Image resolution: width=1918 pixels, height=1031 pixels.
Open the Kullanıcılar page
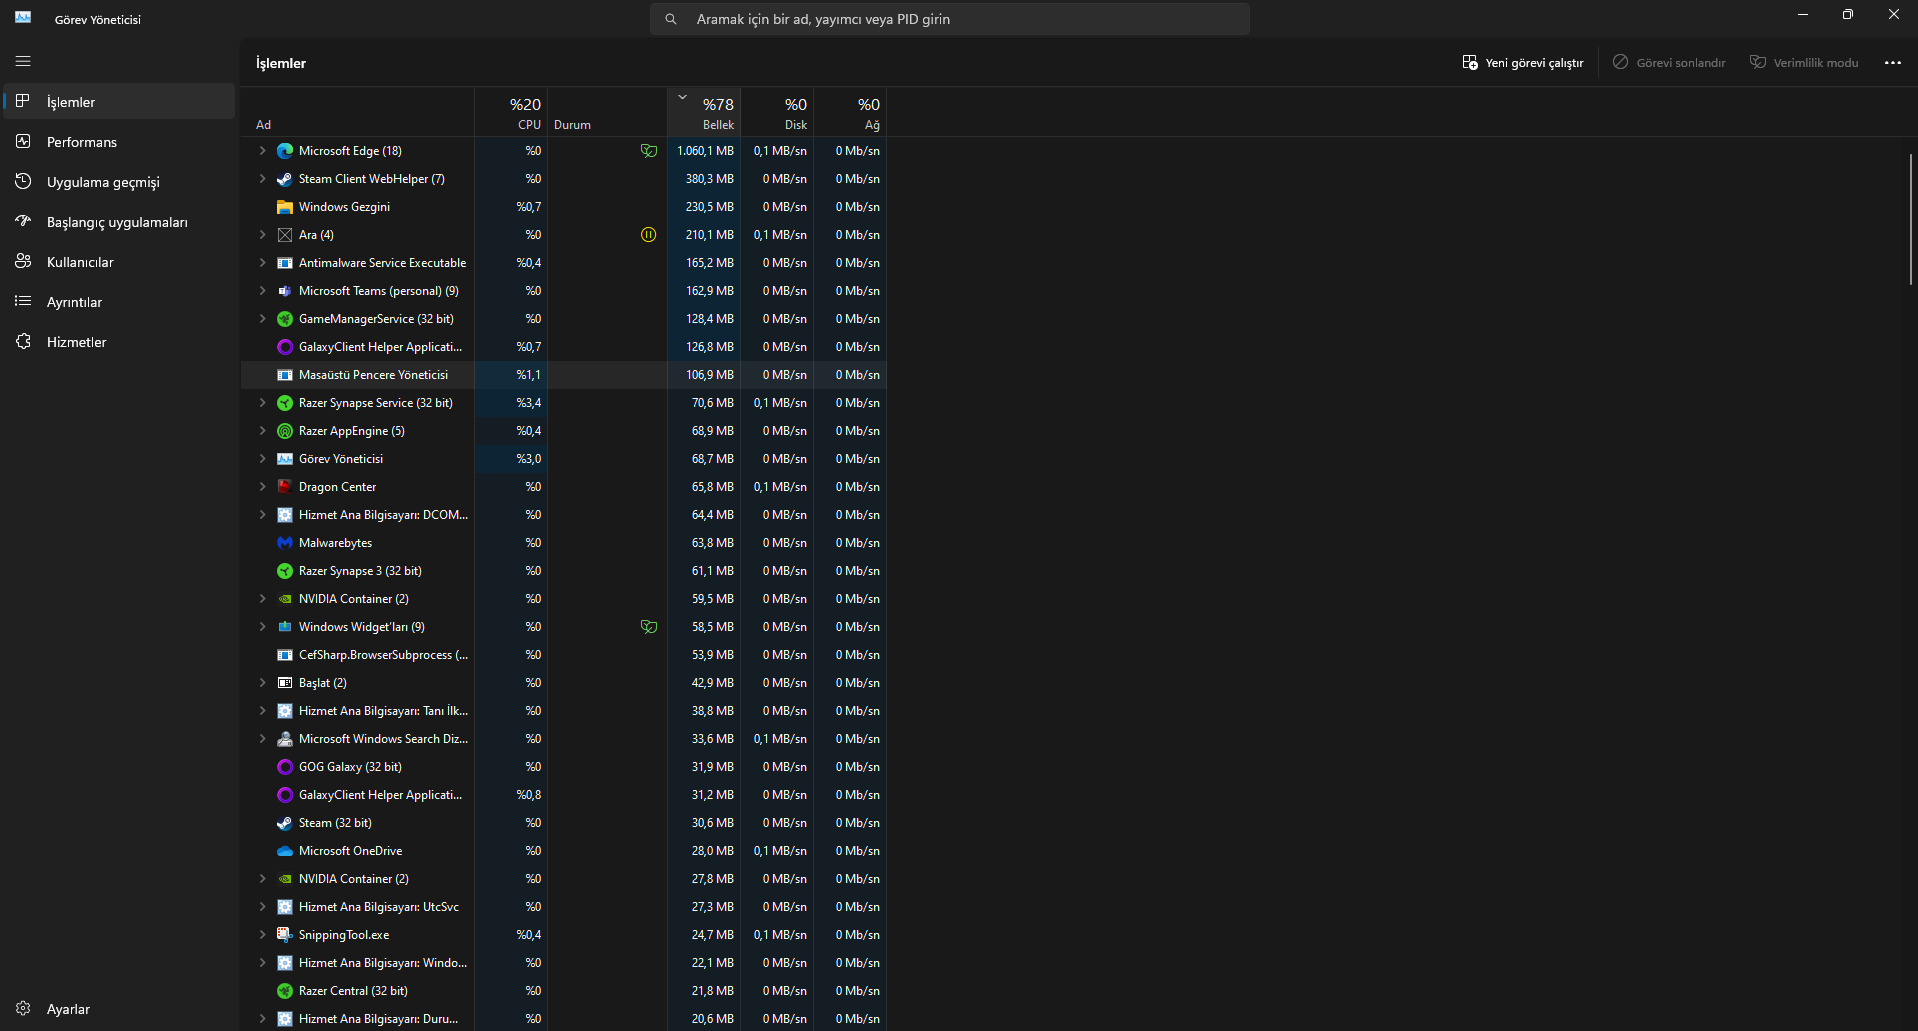tap(119, 262)
